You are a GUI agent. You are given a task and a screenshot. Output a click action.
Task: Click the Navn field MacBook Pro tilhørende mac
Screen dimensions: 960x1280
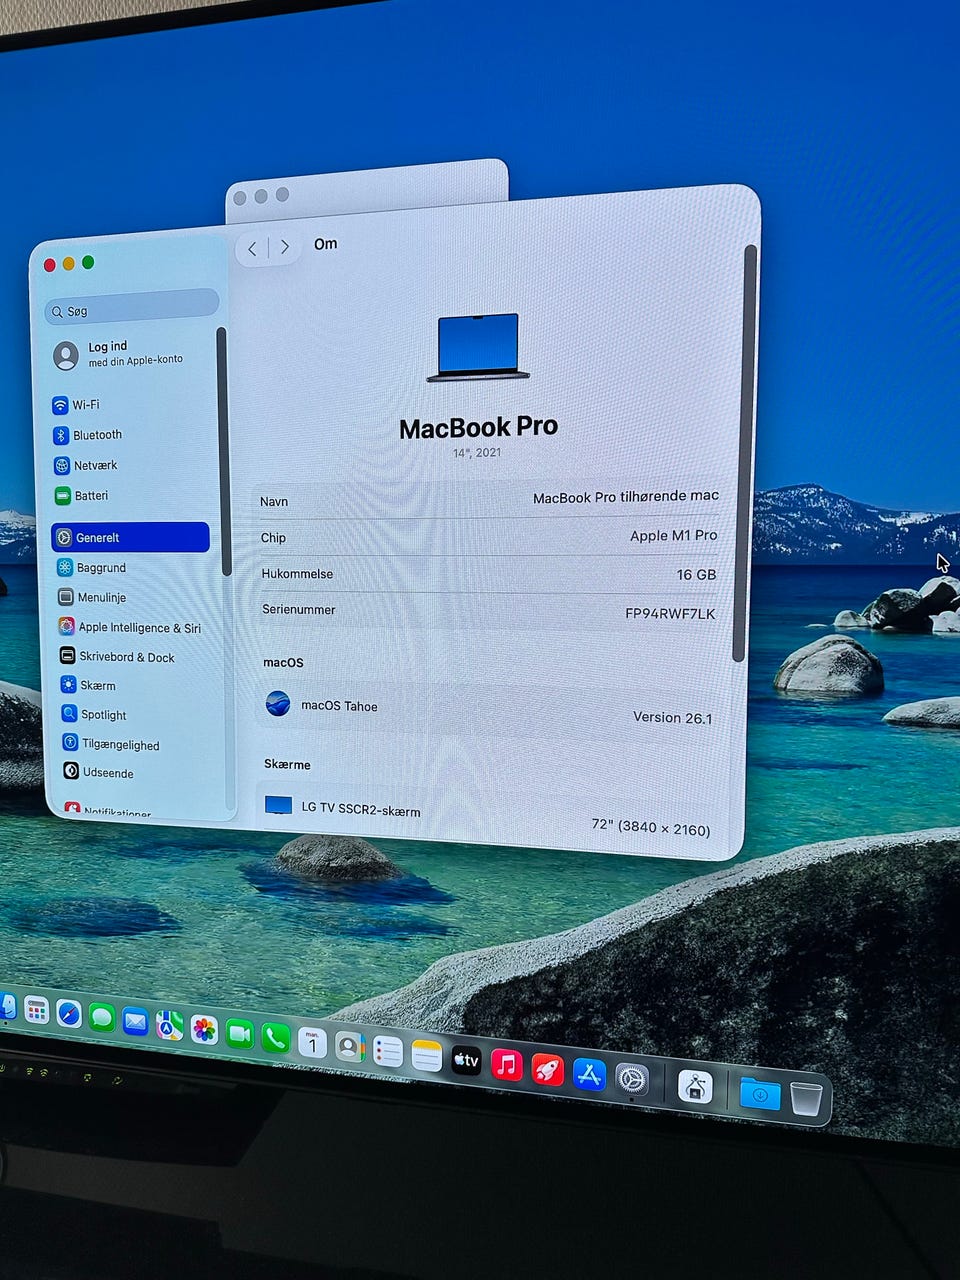point(625,496)
